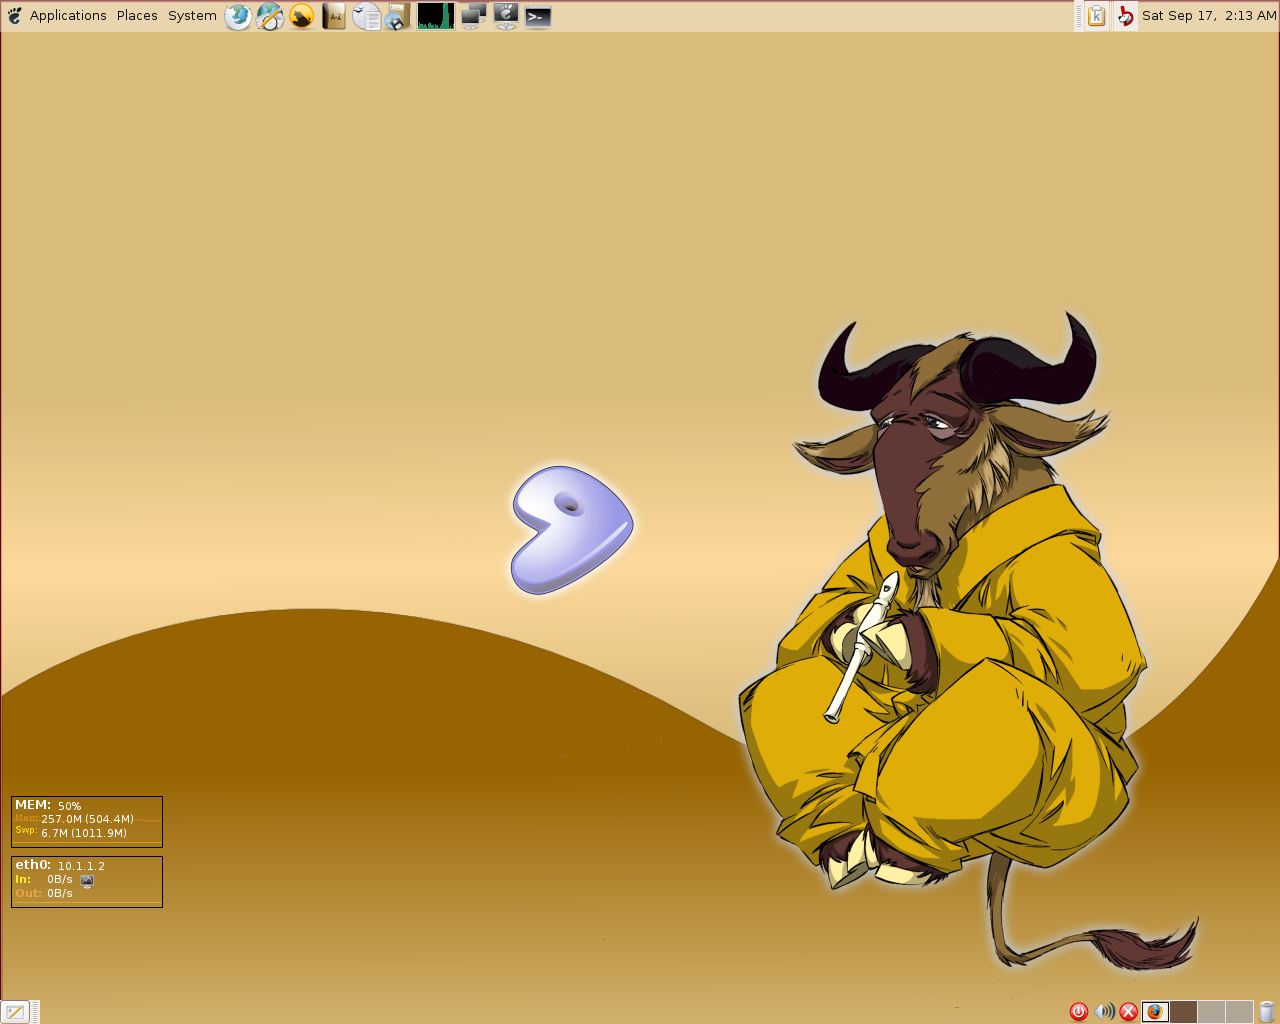The height and width of the screenshot is (1024, 1280).
Task: Click the In: 0B/s network rate
Action: tap(44, 879)
